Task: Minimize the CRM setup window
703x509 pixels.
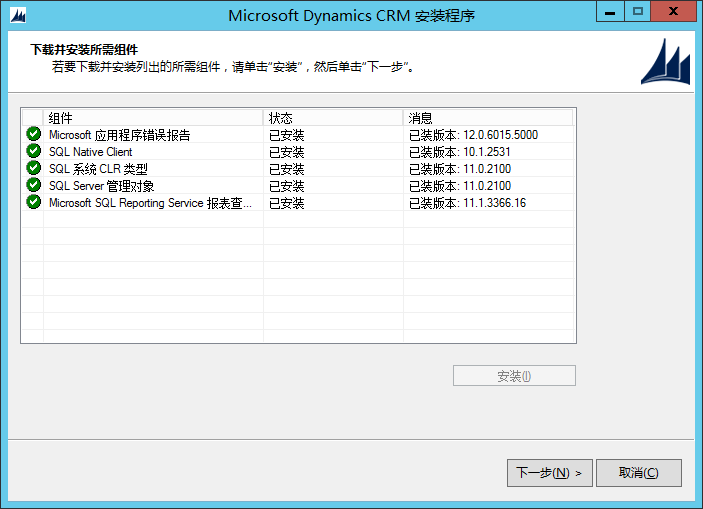Action: (x=610, y=12)
